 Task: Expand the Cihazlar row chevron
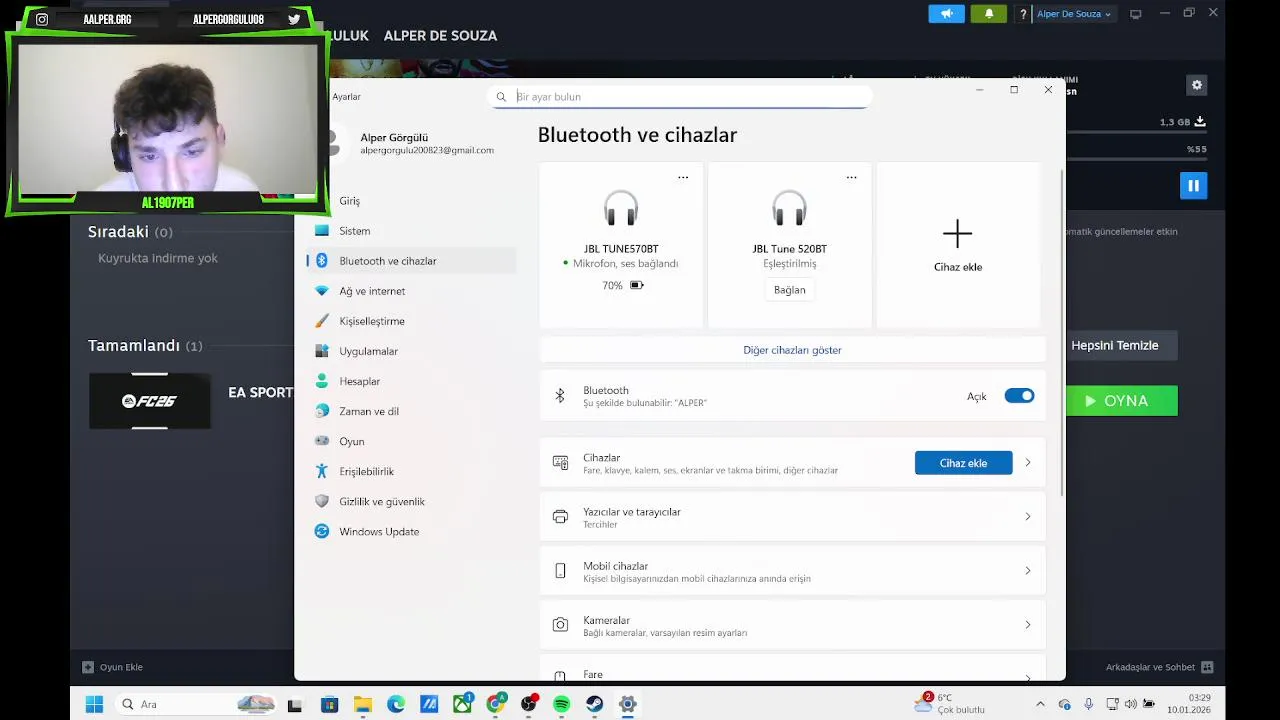[1027, 463]
